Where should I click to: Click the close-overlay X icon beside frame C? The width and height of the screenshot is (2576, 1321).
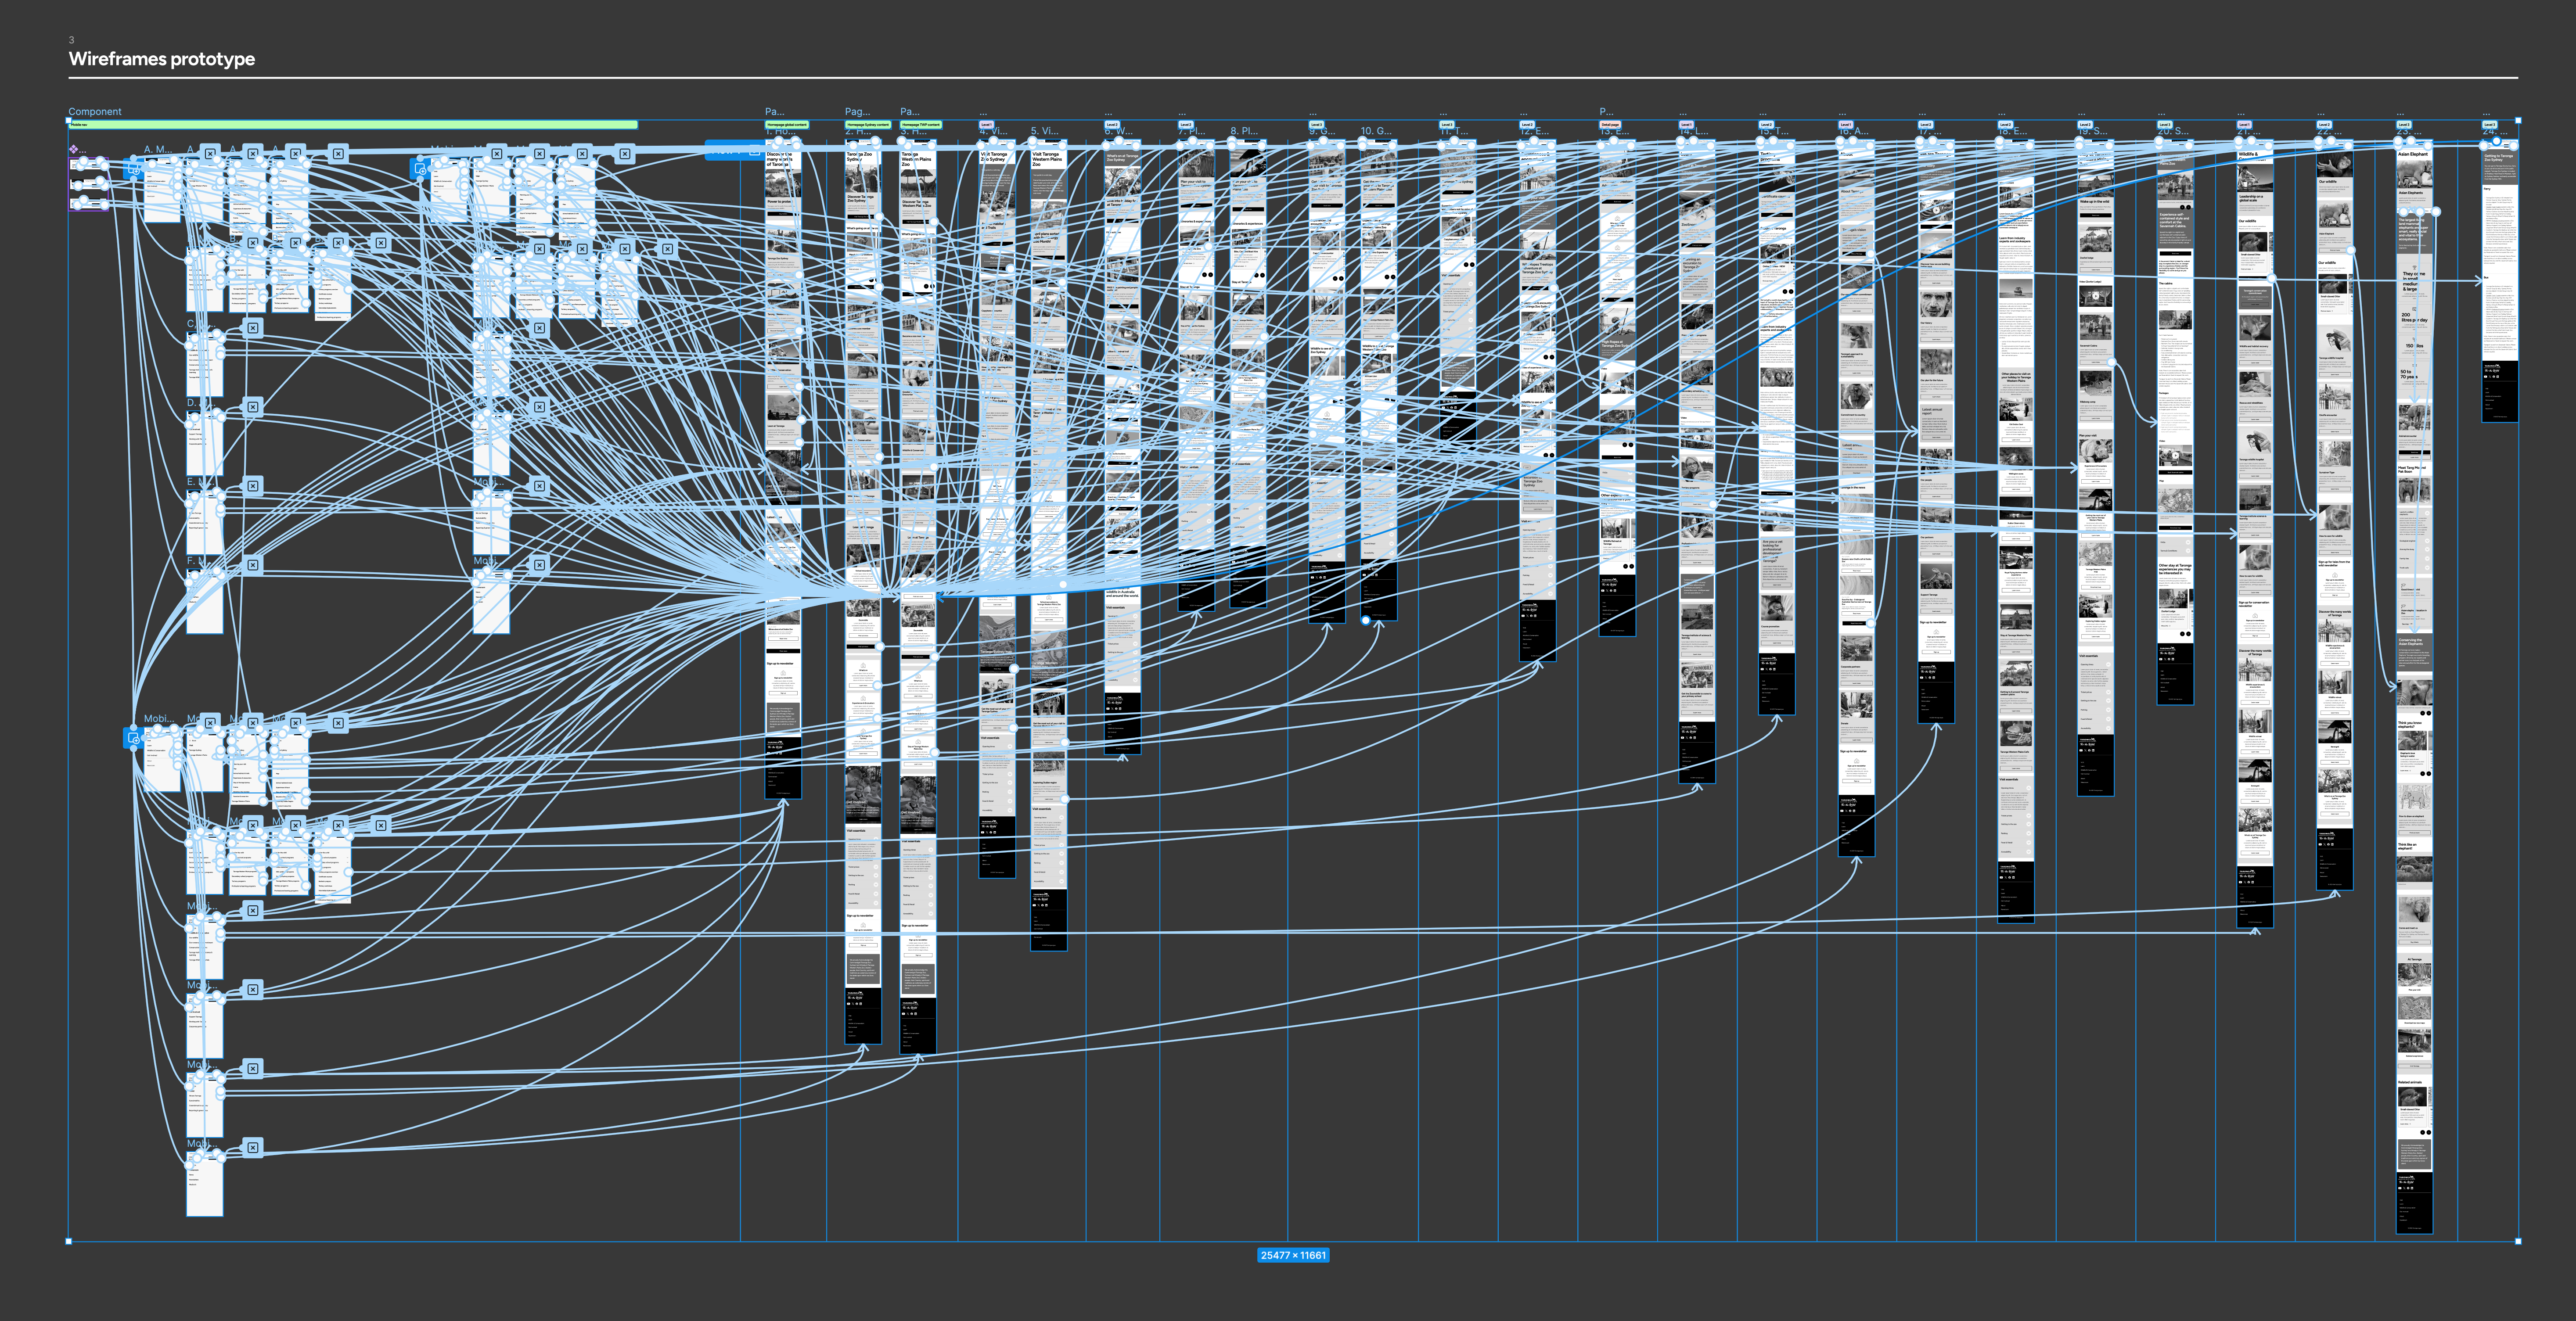(253, 328)
